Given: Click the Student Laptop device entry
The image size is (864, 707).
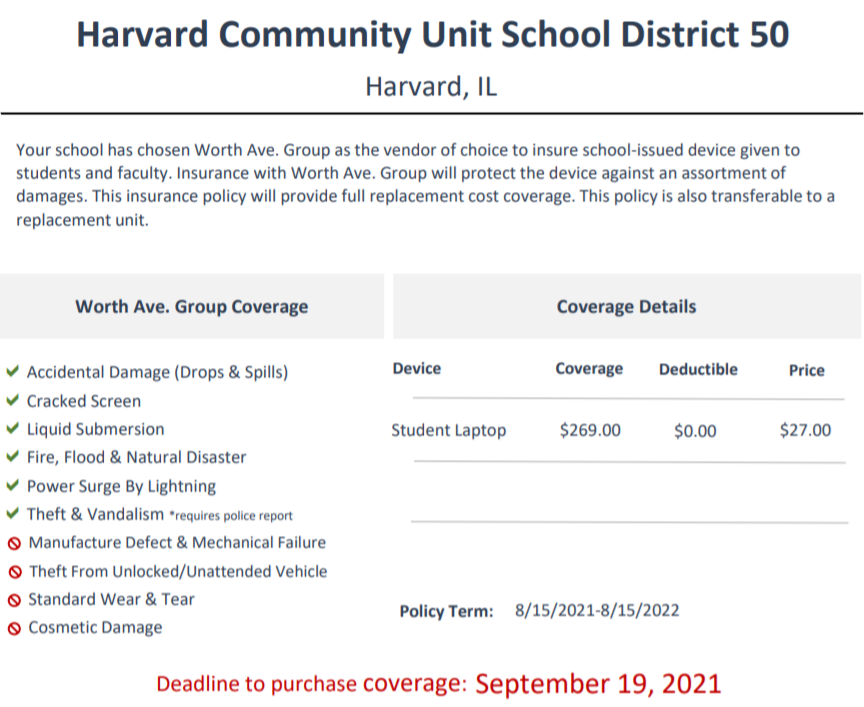Looking at the screenshot, I should [449, 430].
